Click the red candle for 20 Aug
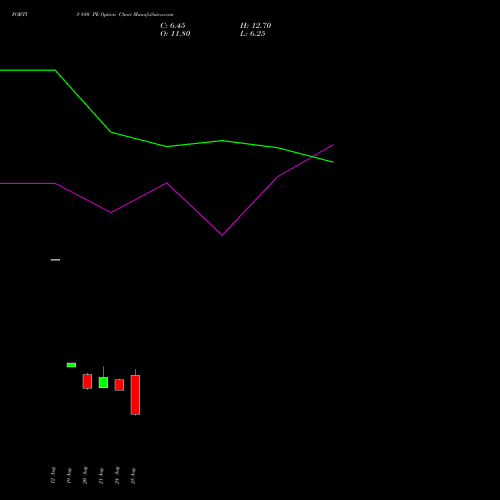This screenshot has width=500, height=500. coord(87,381)
